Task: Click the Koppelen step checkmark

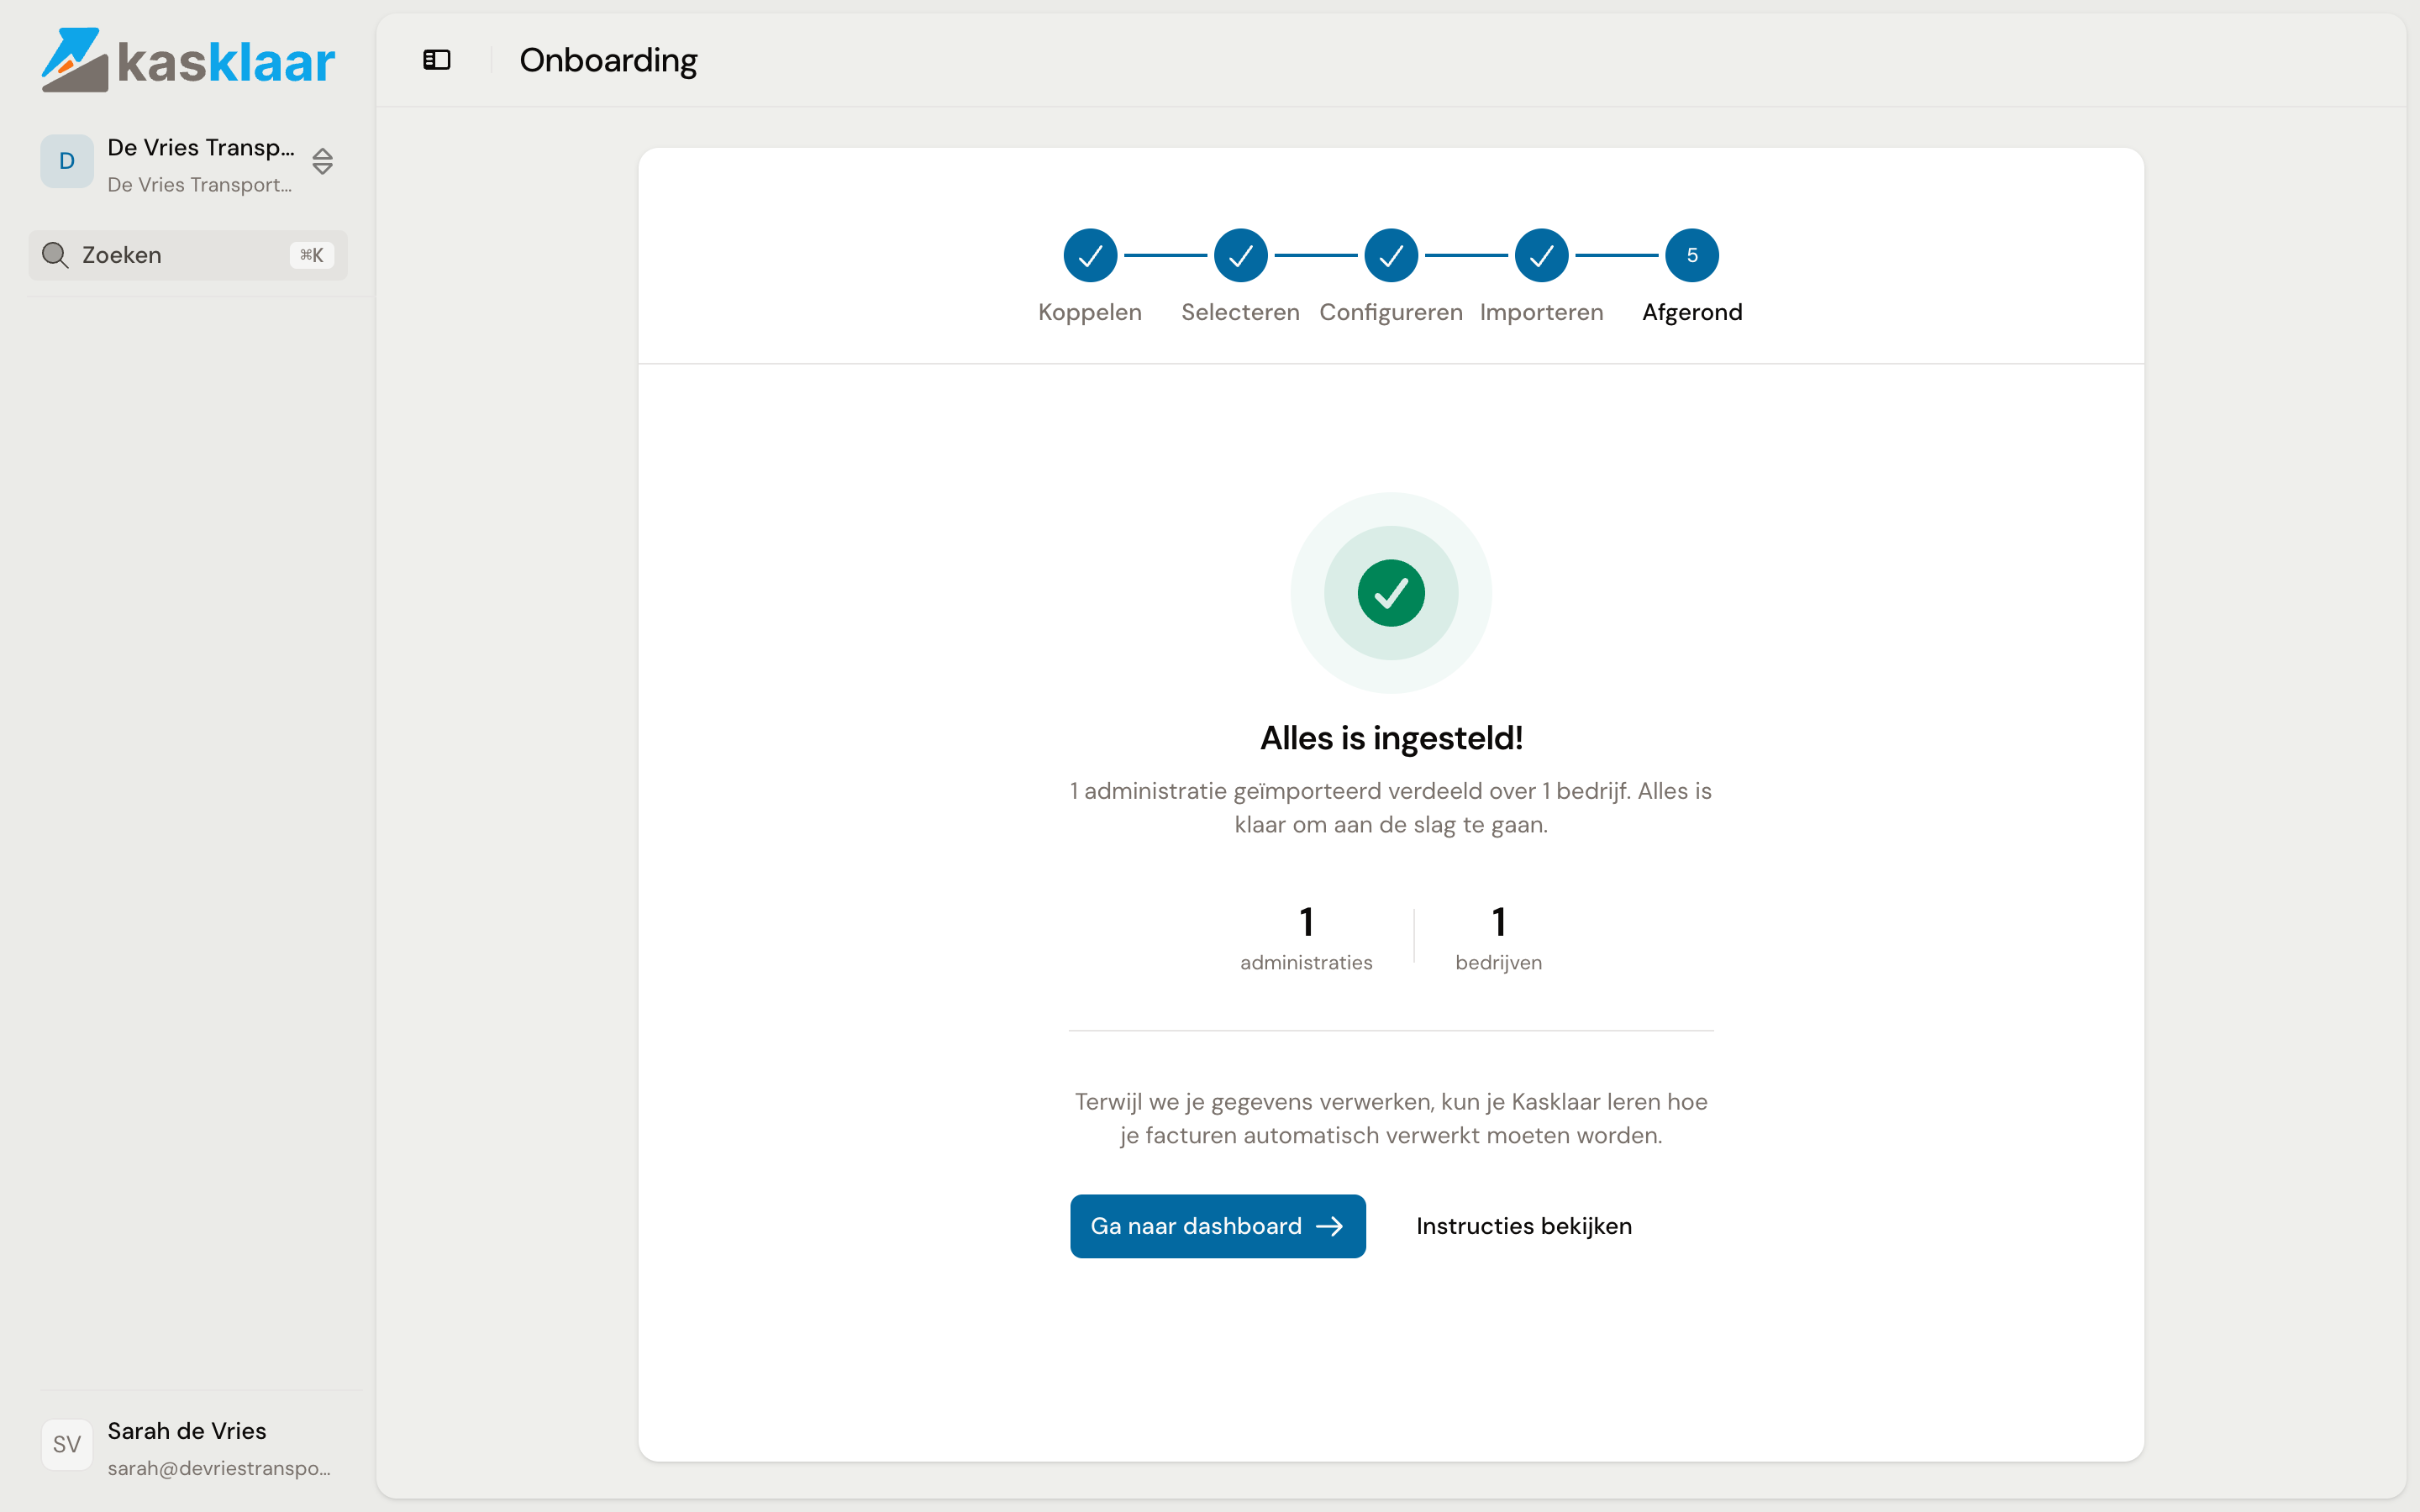Action: tap(1090, 256)
